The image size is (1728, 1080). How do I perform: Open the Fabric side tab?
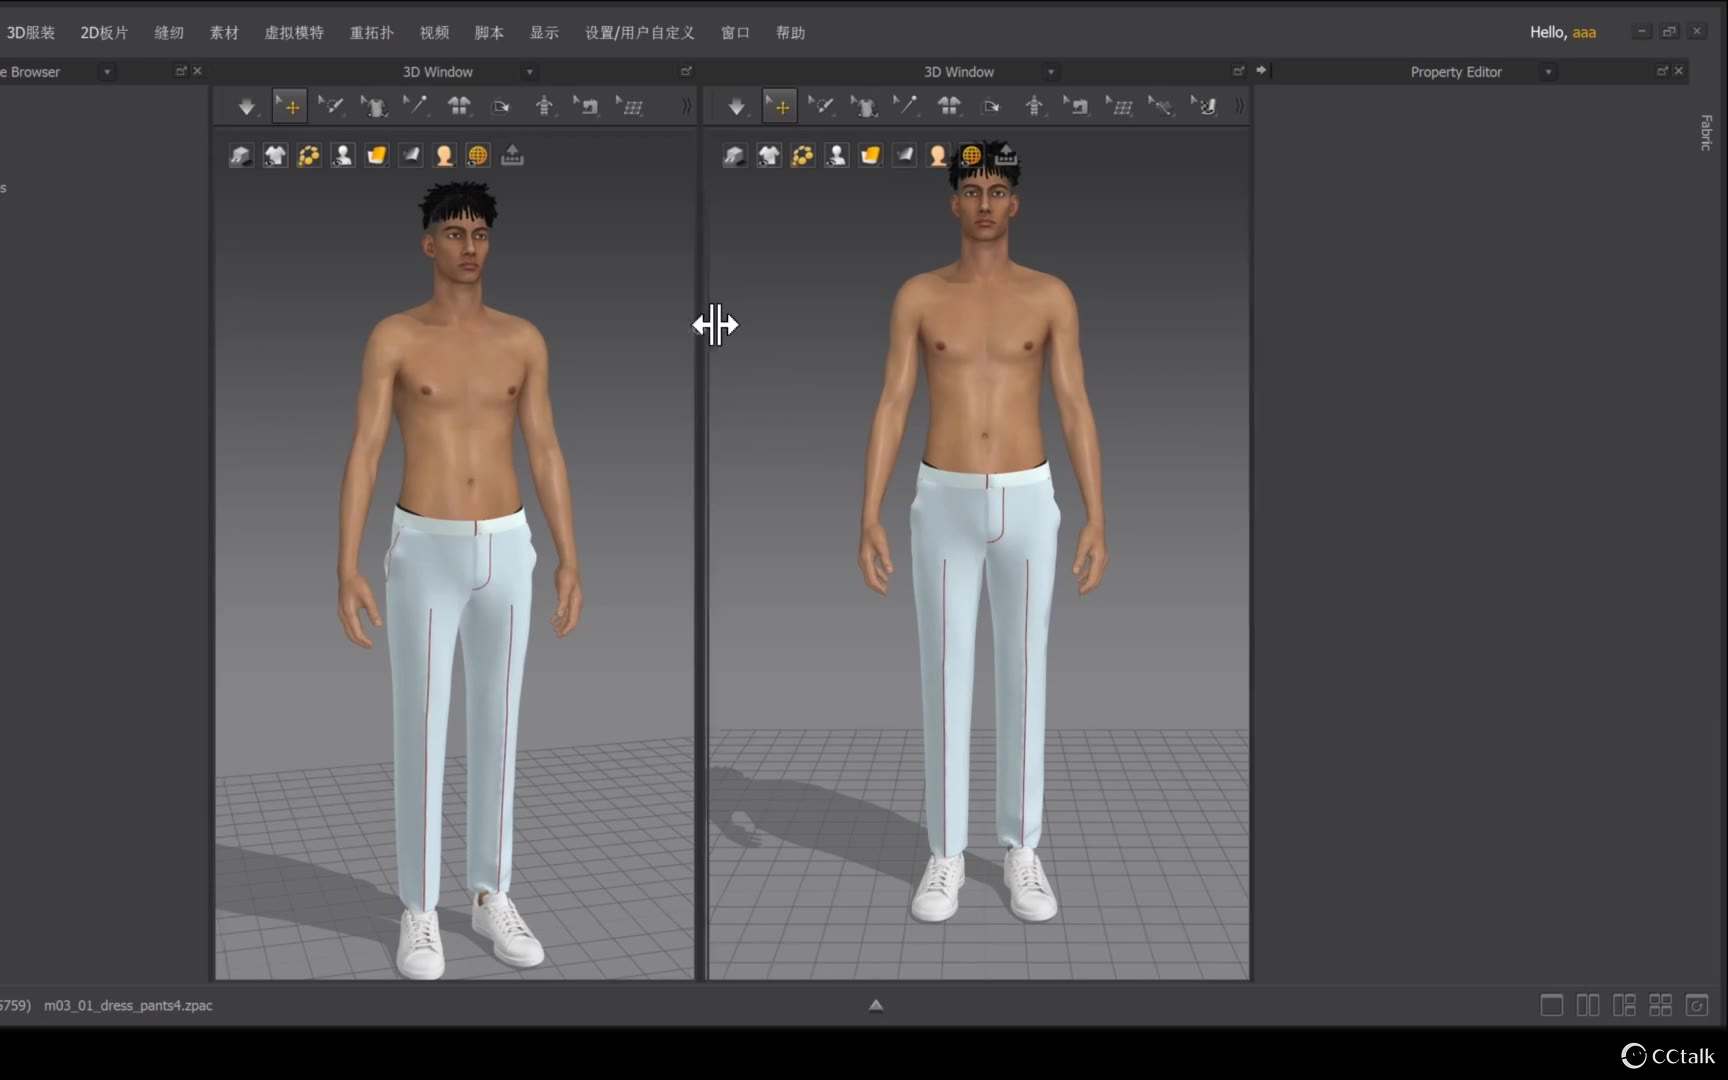pyautogui.click(x=1706, y=133)
